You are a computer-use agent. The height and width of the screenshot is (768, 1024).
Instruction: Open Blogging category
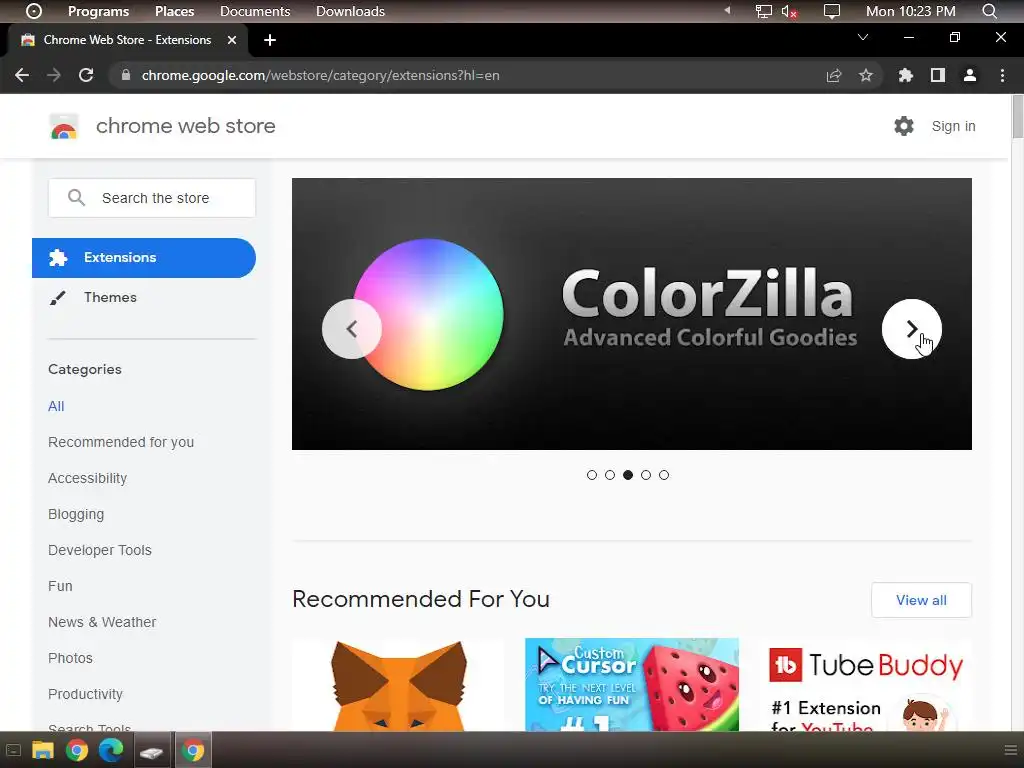coord(76,514)
